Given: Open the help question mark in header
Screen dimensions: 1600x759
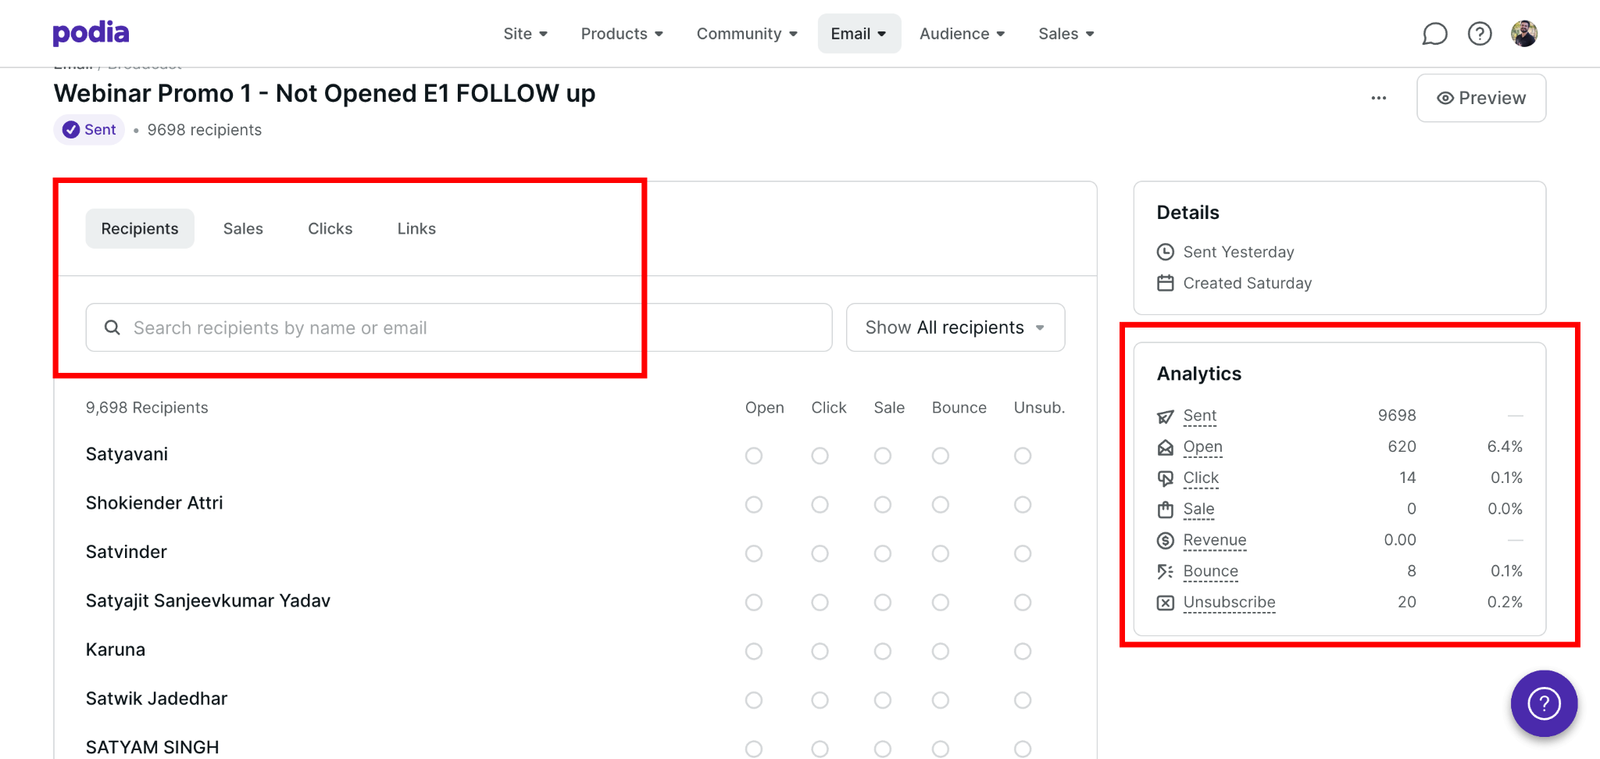Looking at the screenshot, I should coord(1479,34).
